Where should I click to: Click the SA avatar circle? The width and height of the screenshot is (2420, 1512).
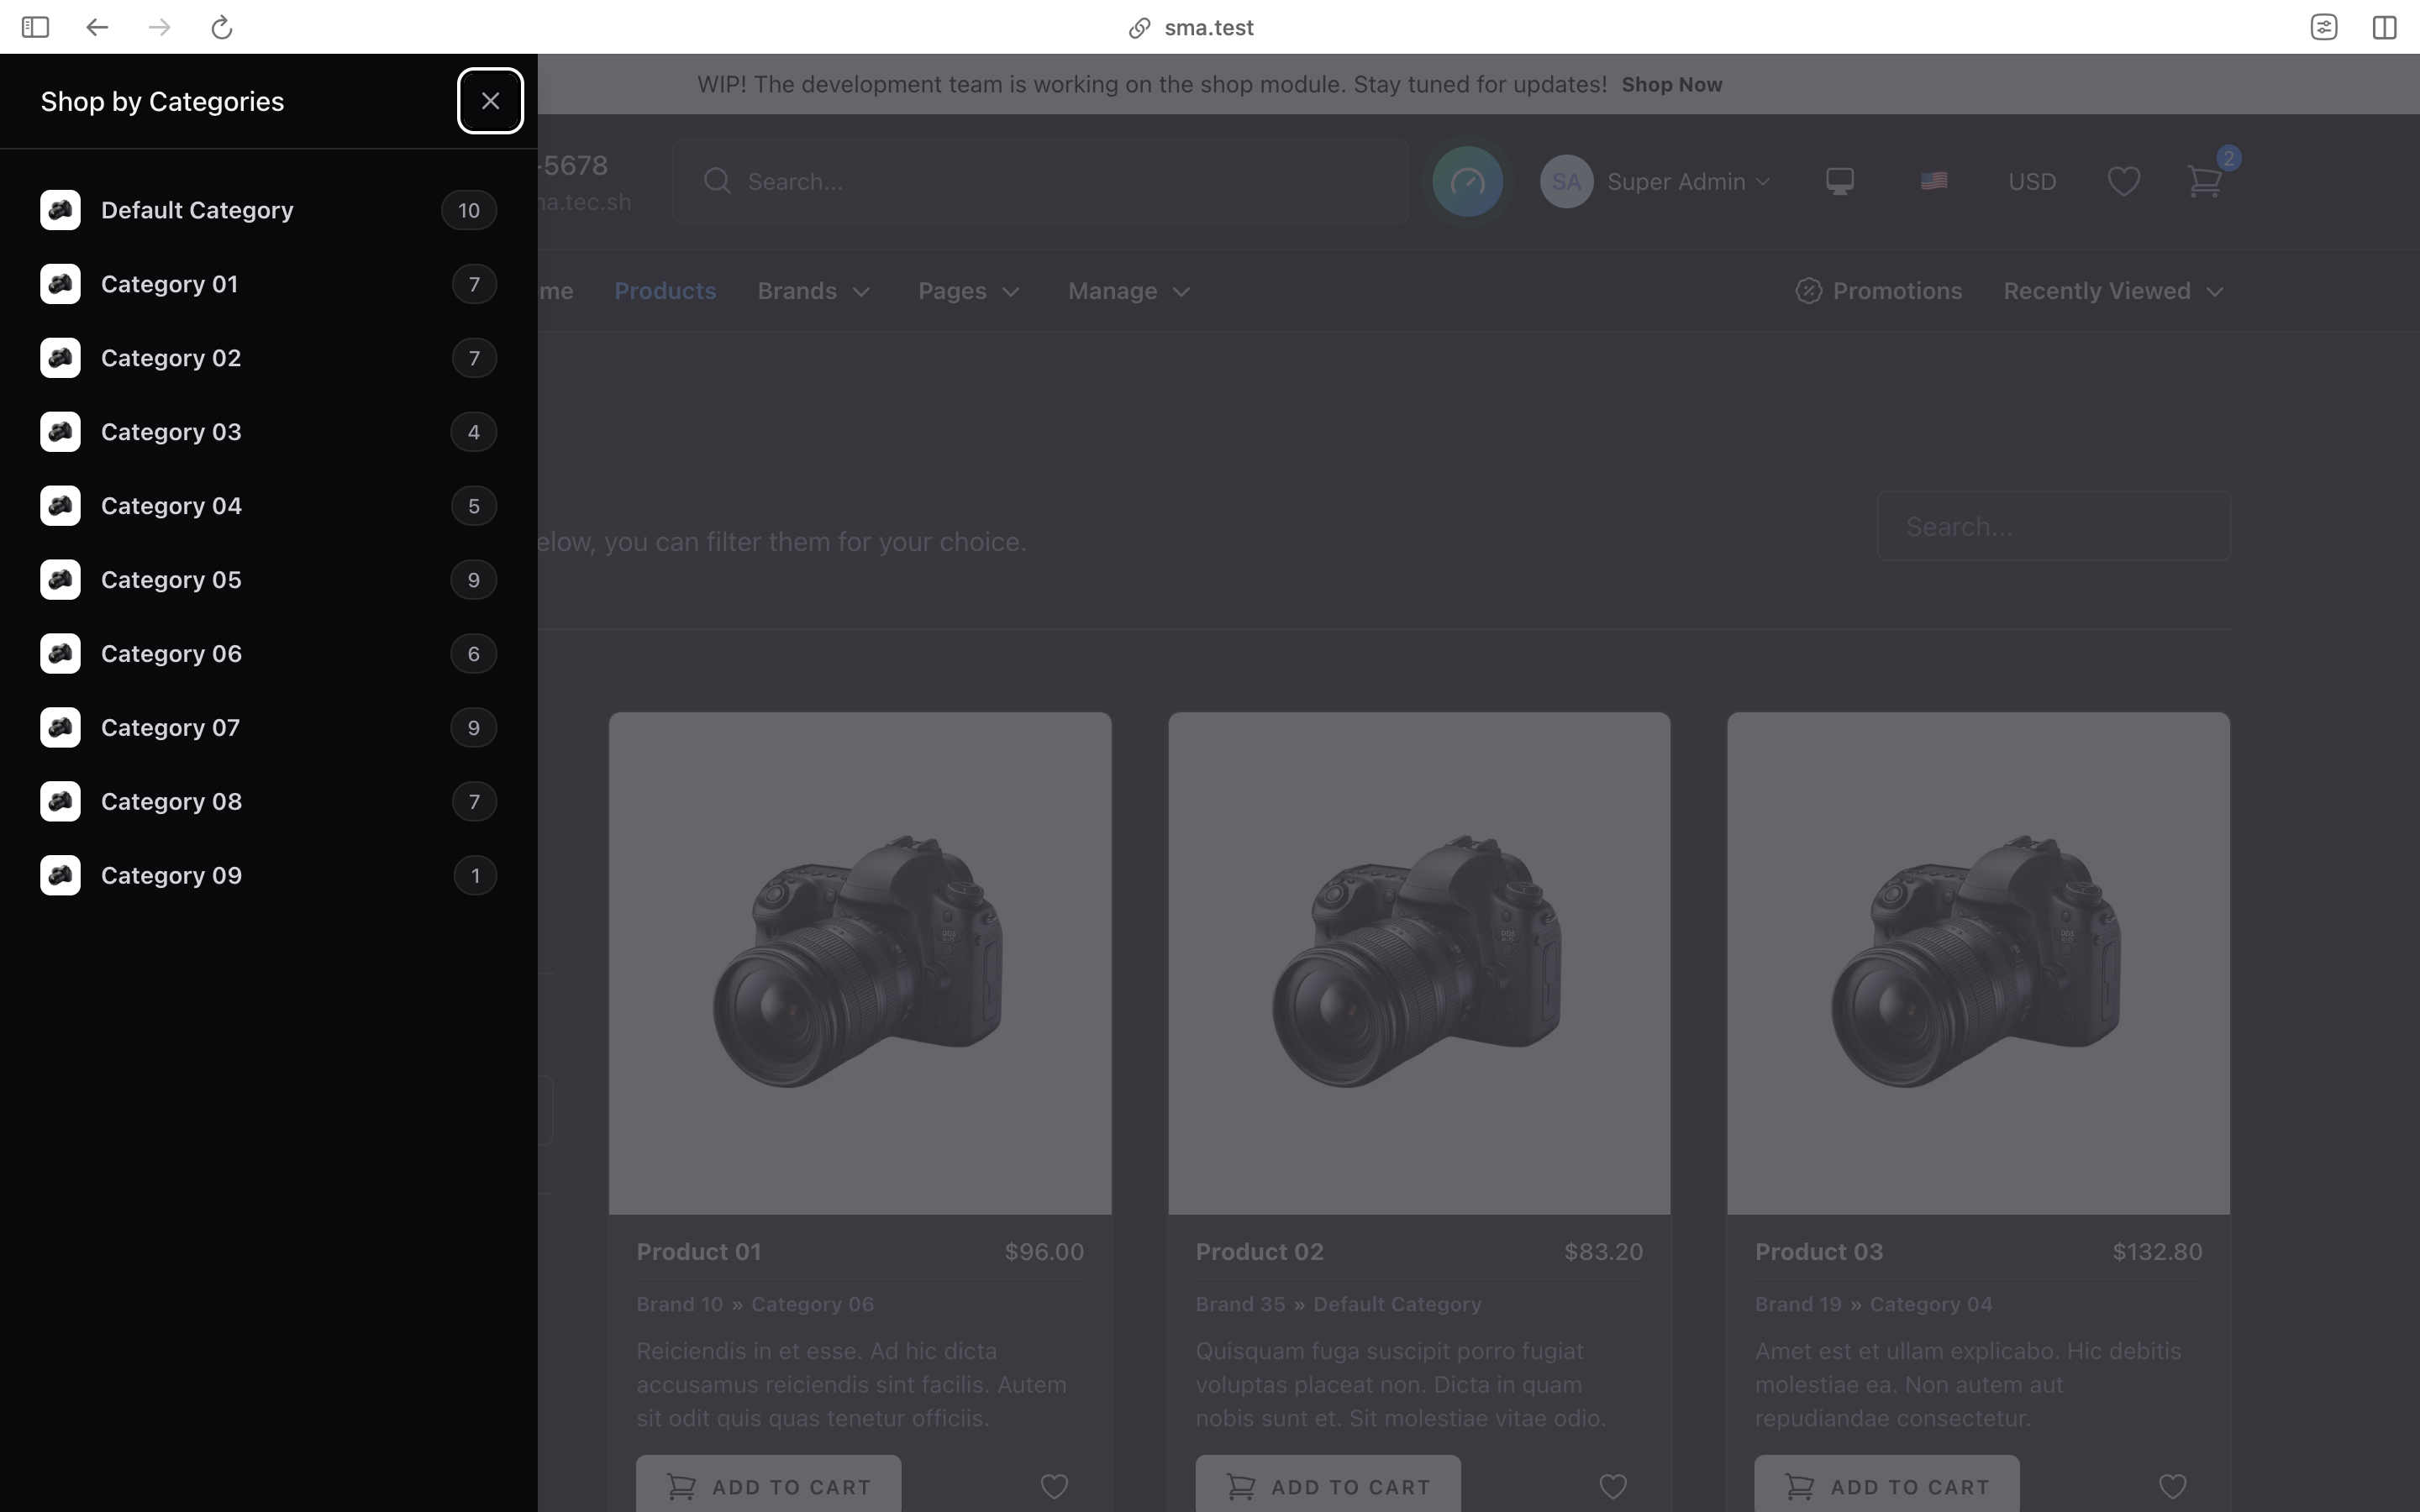[1566, 181]
